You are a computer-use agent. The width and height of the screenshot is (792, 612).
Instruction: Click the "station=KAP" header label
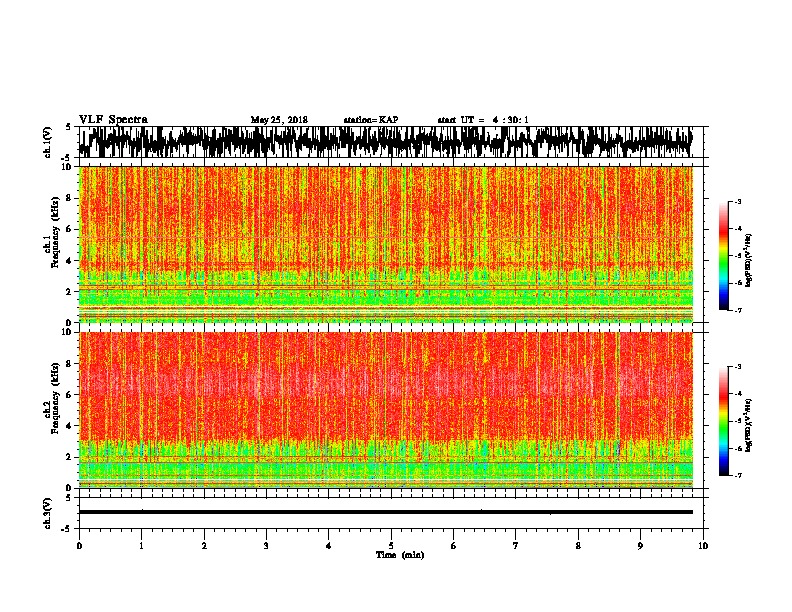[x=371, y=120]
